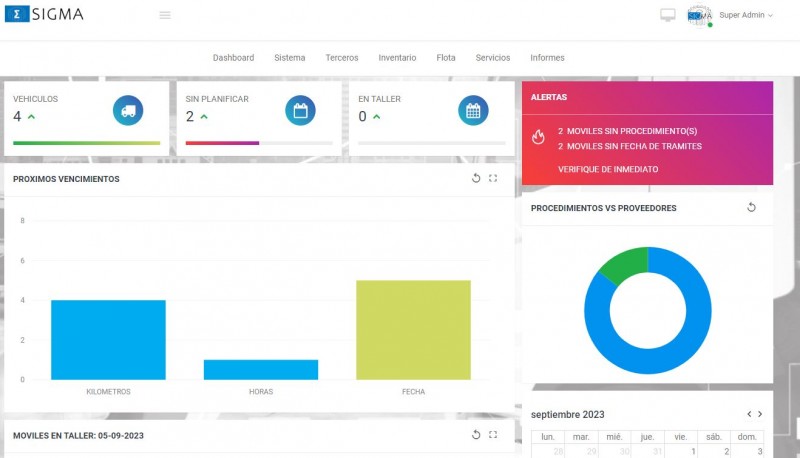Refresh the Proximos Vencimientos chart
The height and width of the screenshot is (458, 800).
point(476,178)
